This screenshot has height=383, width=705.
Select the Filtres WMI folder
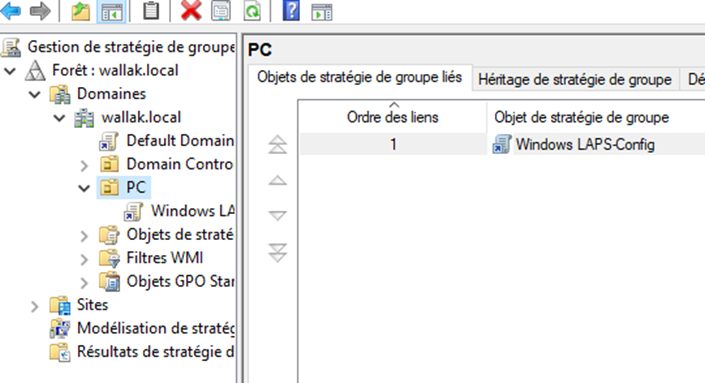coord(165,258)
